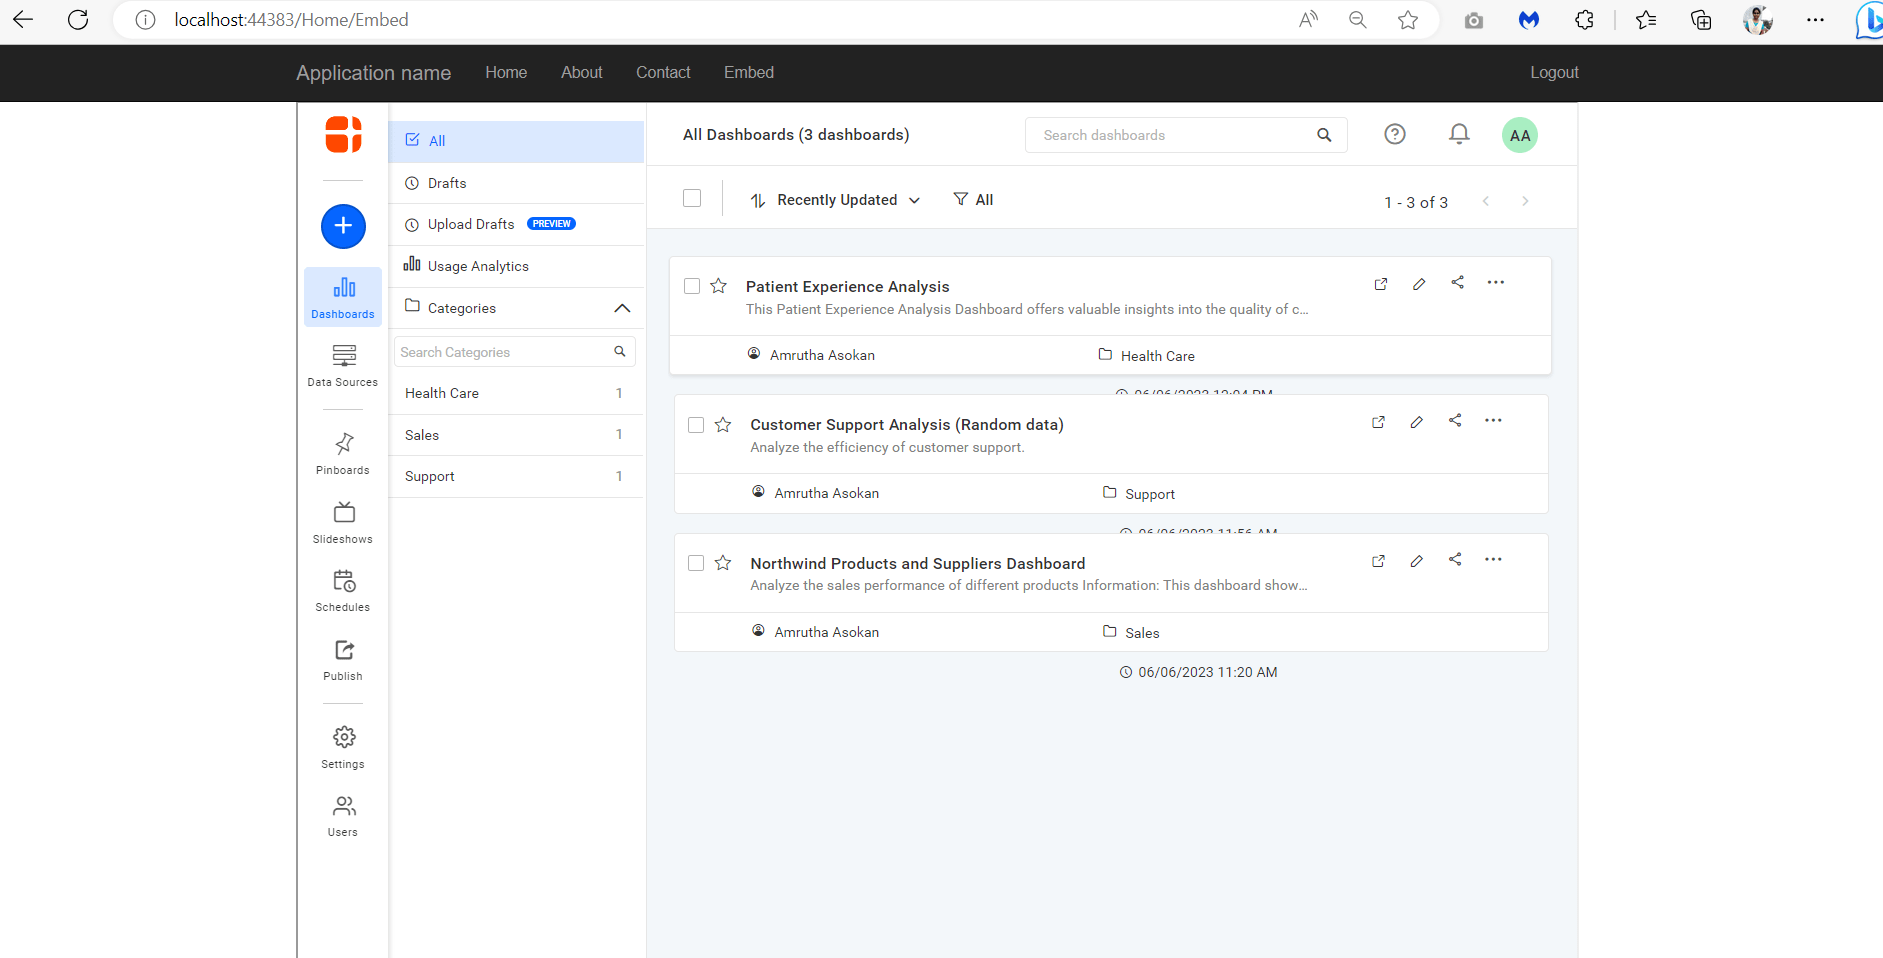Check the Customer Support Analysis checkbox

coord(696,425)
